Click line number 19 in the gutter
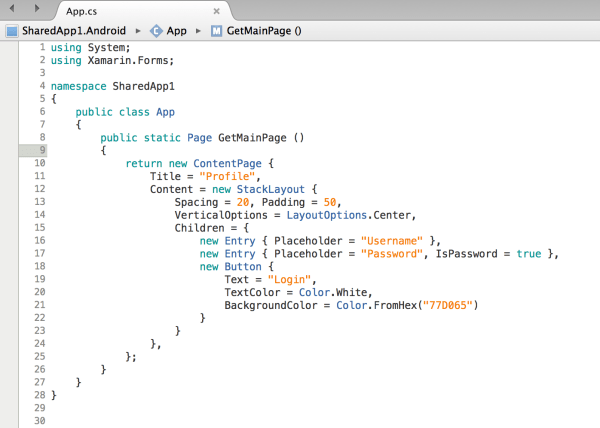 (40, 279)
